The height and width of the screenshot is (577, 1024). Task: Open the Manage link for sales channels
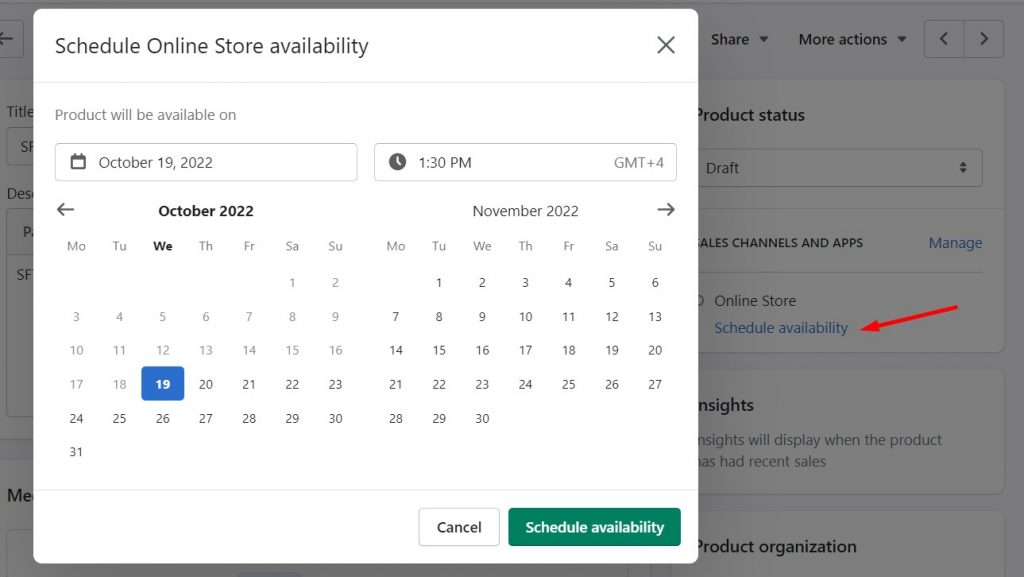coord(955,242)
